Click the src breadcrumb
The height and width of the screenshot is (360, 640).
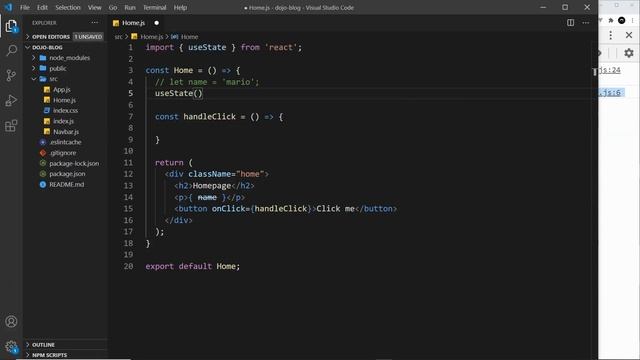pyautogui.click(x=118, y=37)
